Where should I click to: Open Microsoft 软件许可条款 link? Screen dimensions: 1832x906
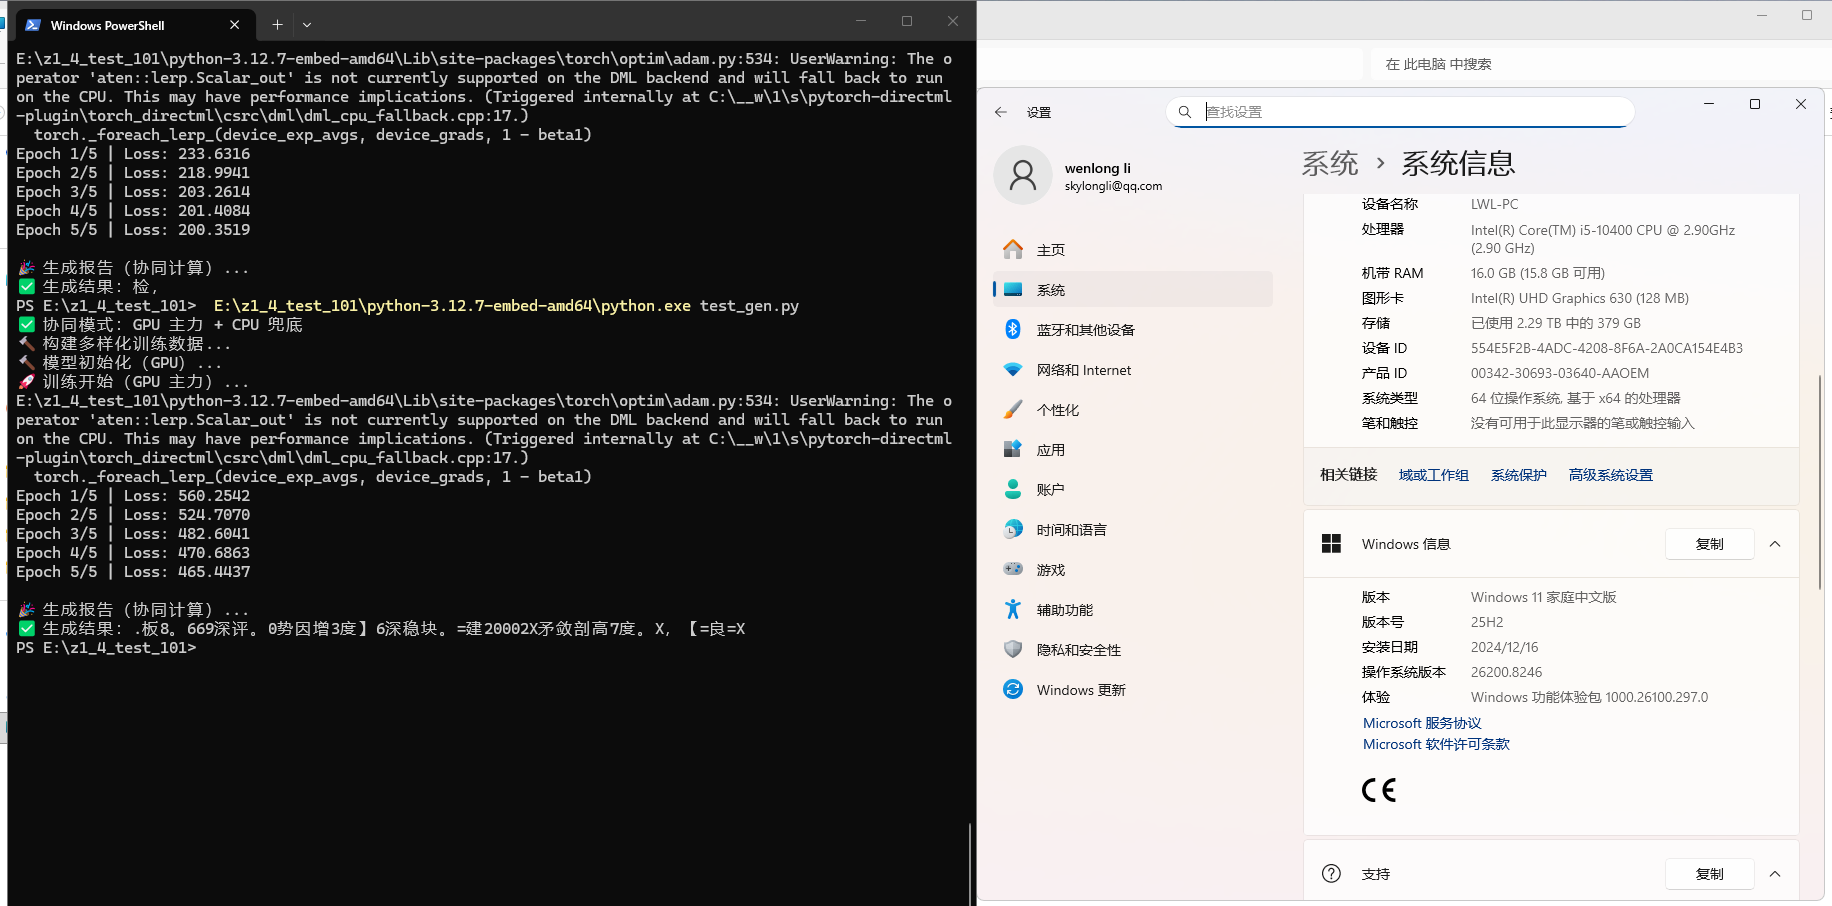[x=1436, y=744]
